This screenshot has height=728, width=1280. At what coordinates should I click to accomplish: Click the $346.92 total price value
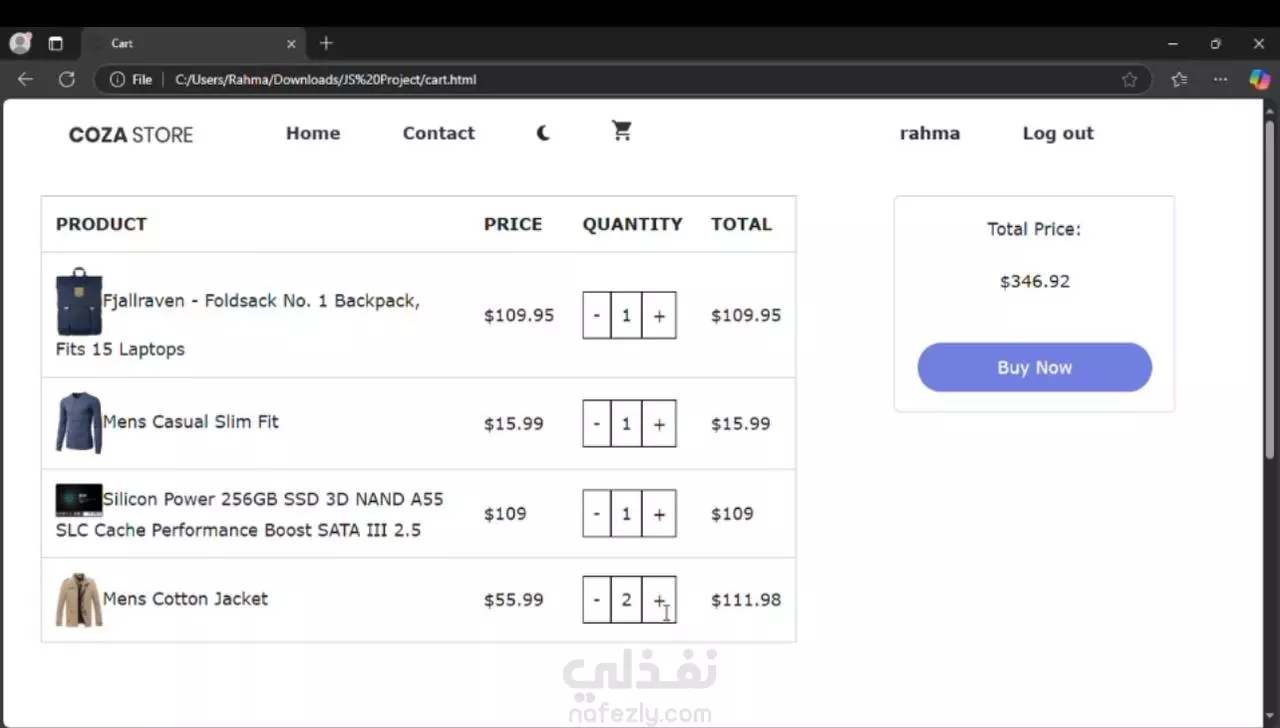point(1035,281)
